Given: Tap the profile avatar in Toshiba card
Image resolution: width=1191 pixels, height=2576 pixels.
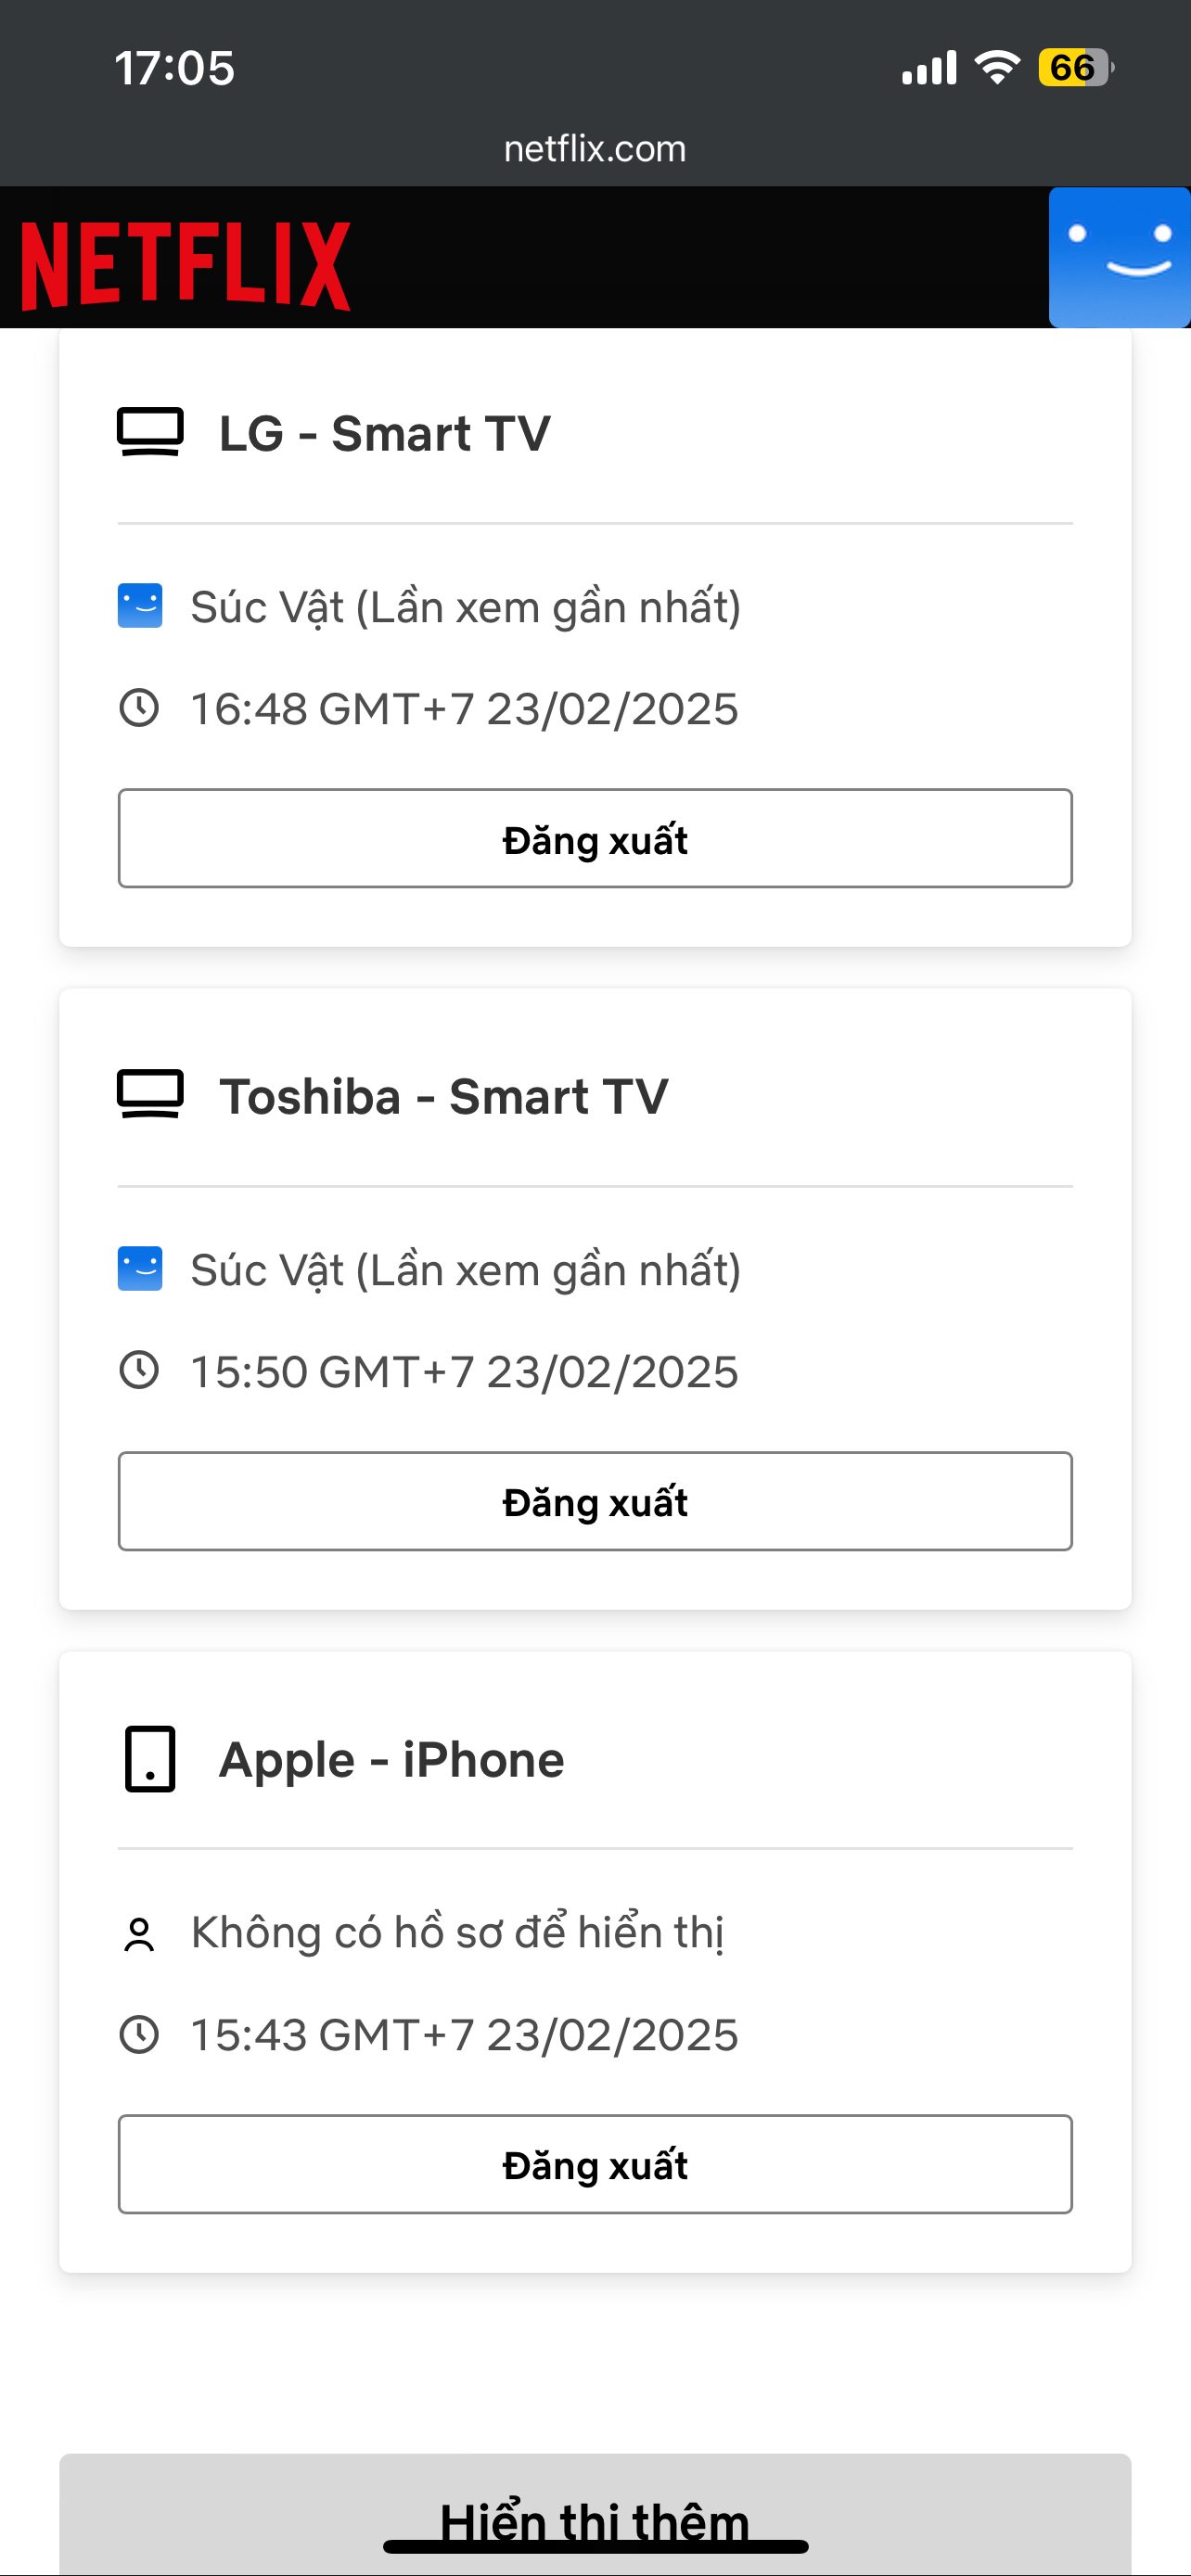Looking at the screenshot, I should tap(140, 1269).
